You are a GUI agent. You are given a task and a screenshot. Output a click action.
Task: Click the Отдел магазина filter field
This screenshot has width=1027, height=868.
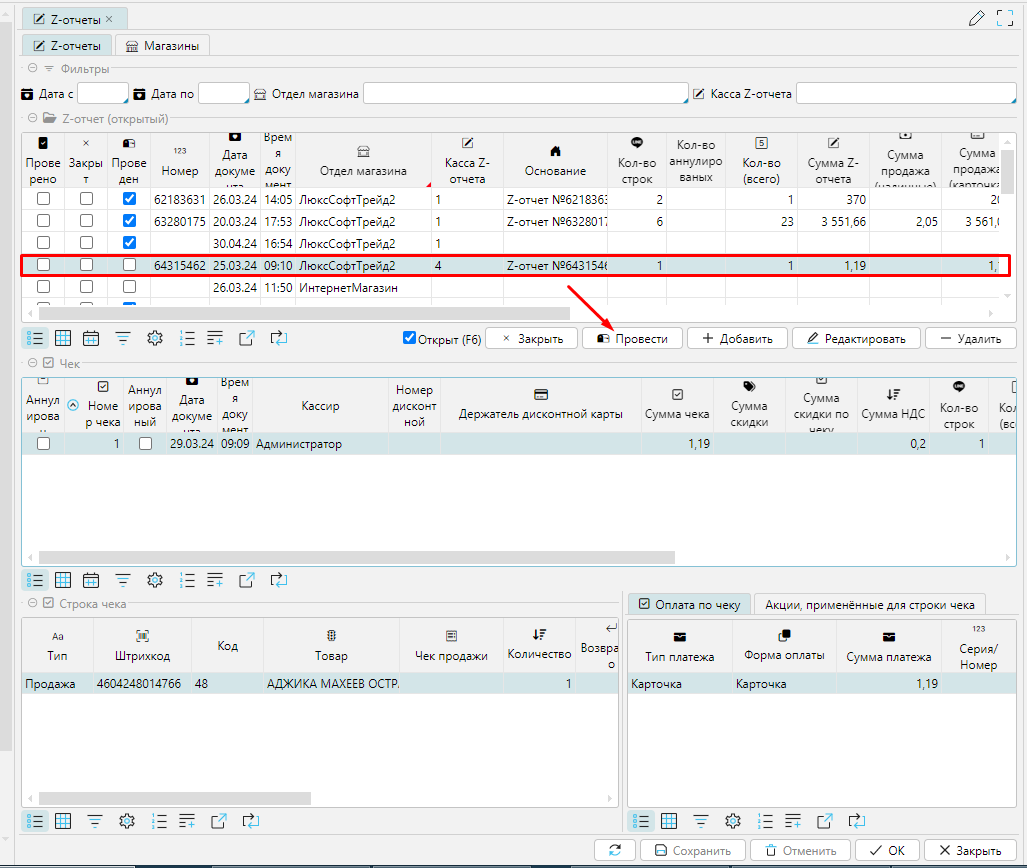tap(519, 93)
